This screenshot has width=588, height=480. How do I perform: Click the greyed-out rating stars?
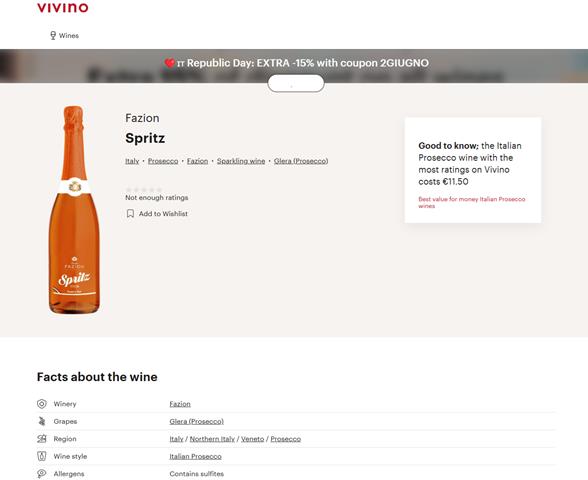pos(144,190)
